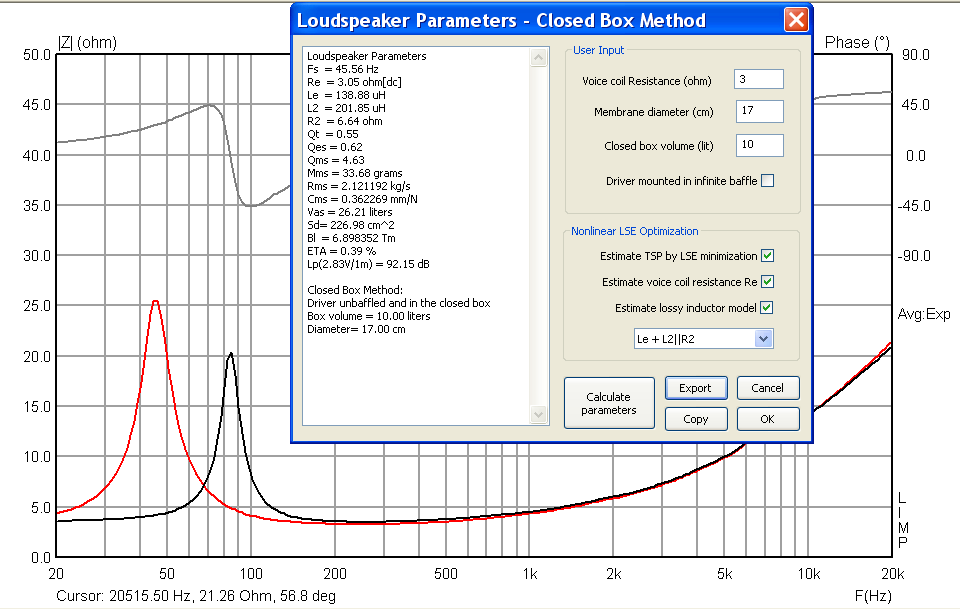Click the F(Hz) axis label
This screenshot has width=960, height=609.
(x=872, y=596)
